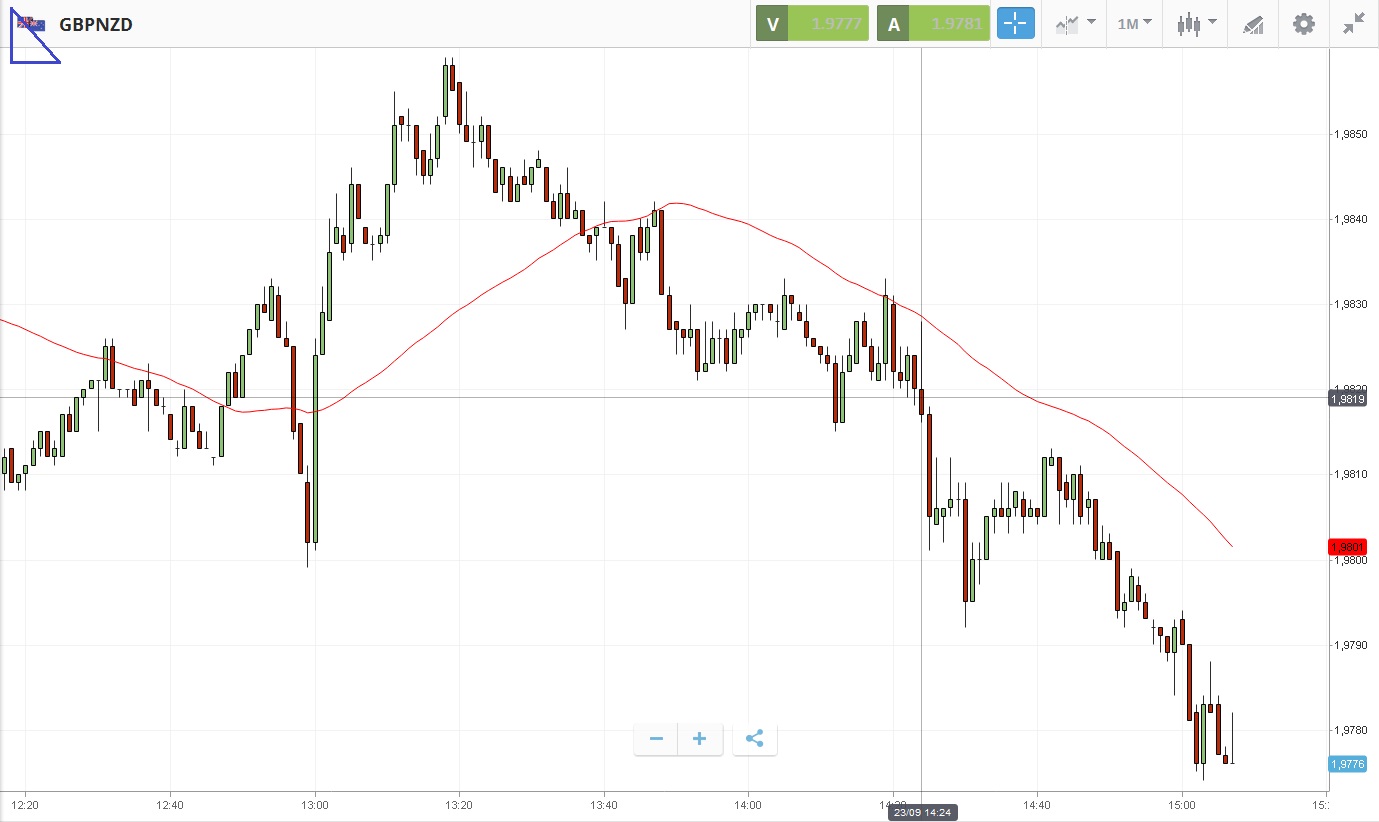Screen dimensions: 1379x822
Task: Toggle the blue crosshair cursor mode
Action: pyautogui.click(x=1015, y=24)
